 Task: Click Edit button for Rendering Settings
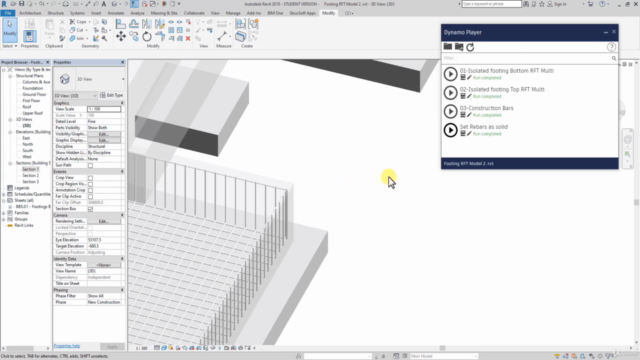(104, 221)
